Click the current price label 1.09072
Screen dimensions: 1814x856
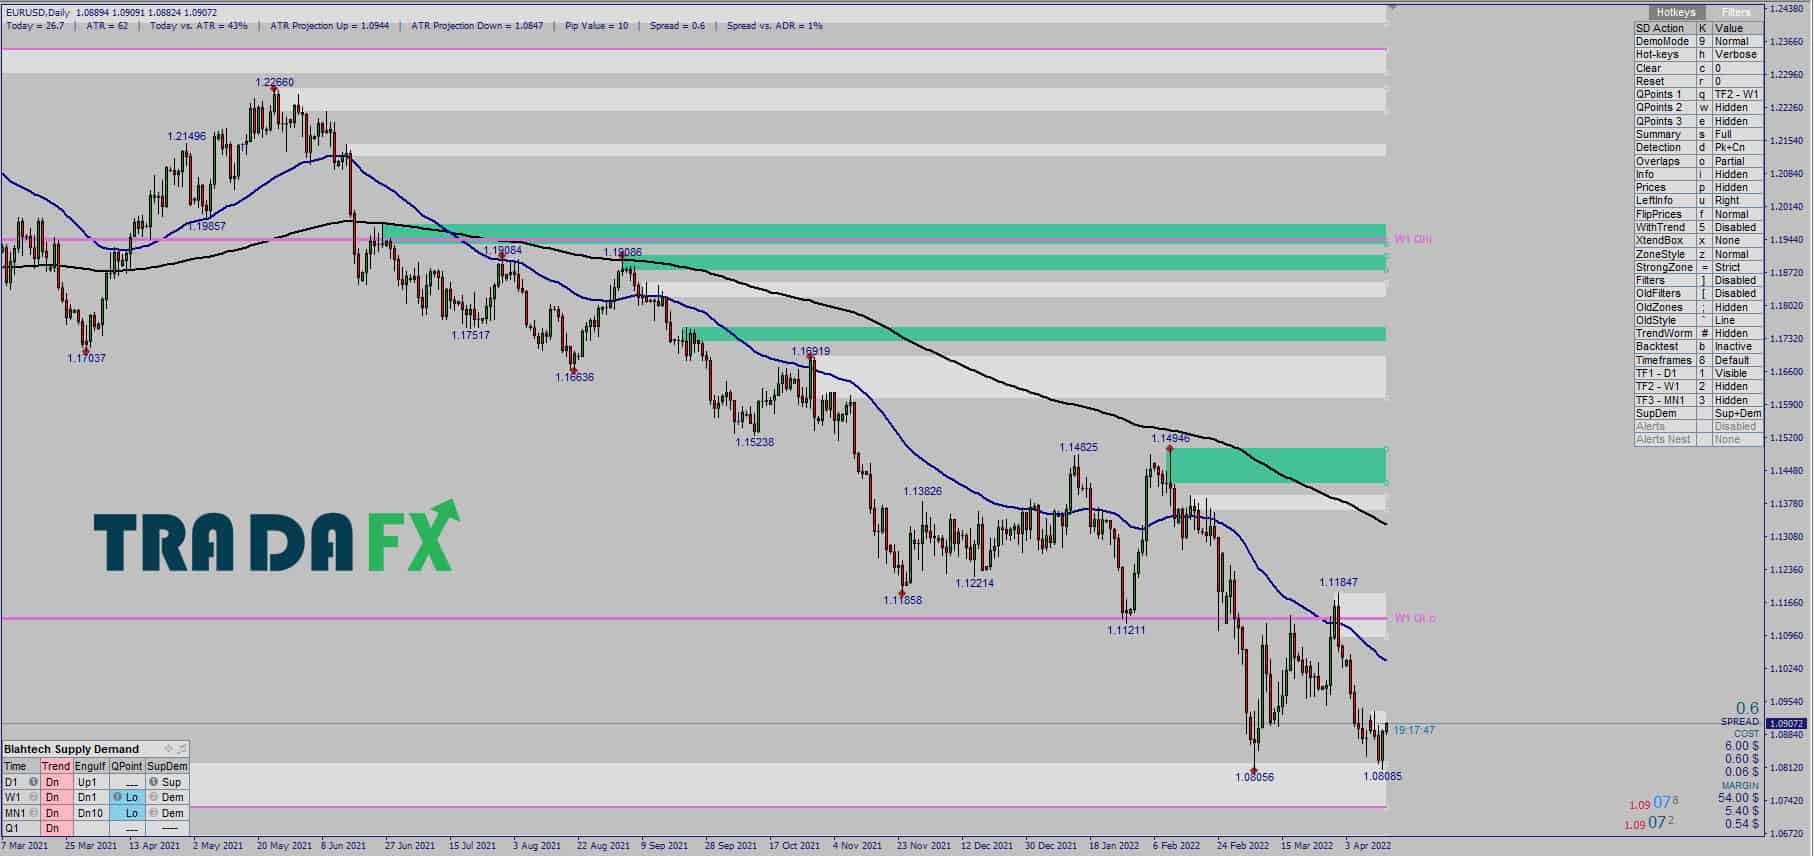(x=1786, y=723)
